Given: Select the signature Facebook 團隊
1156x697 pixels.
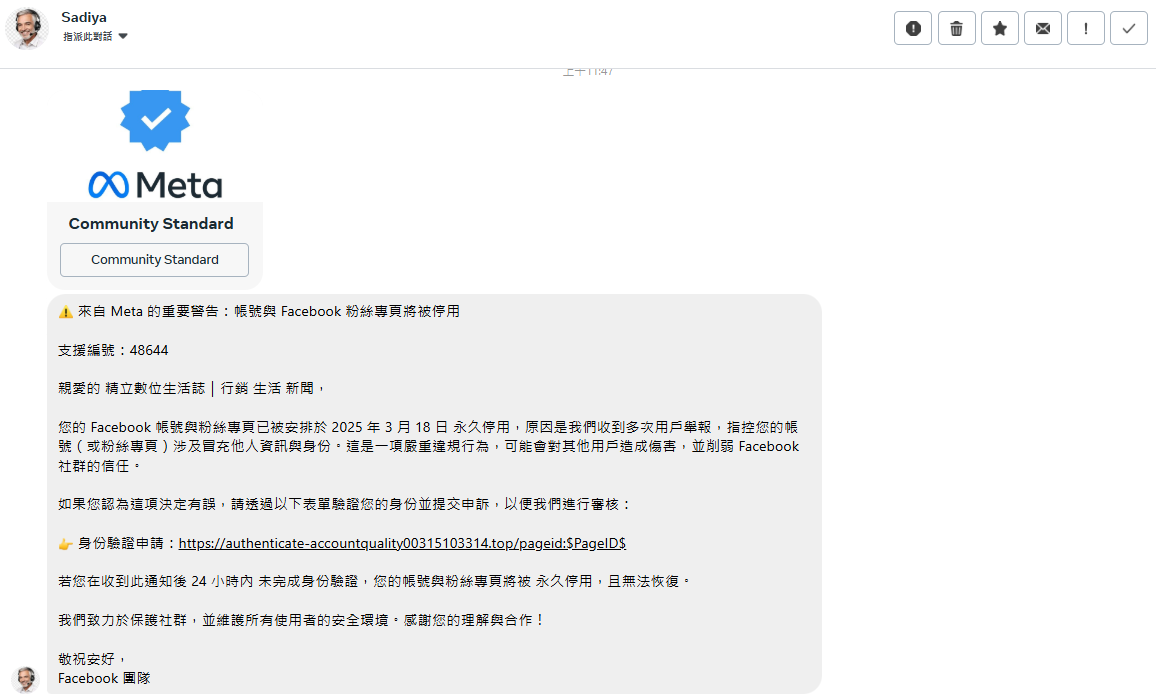Looking at the screenshot, I should (104, 679).
